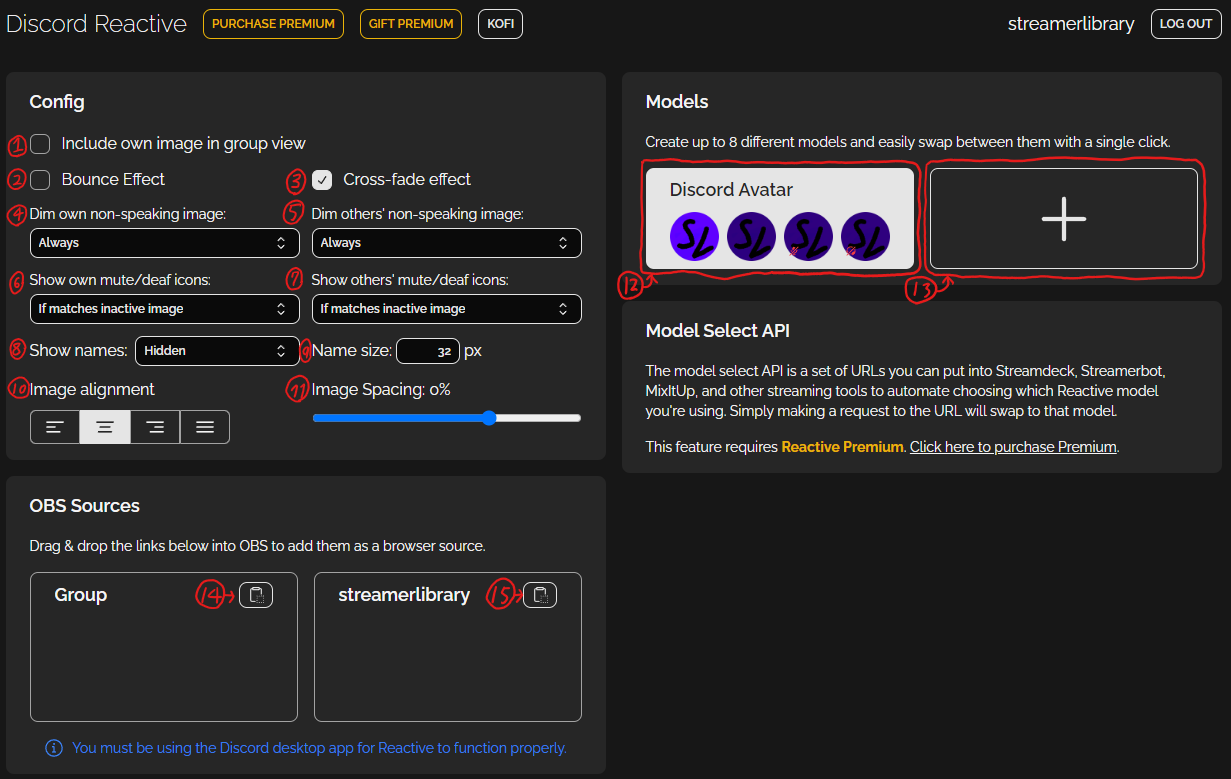The height and width of the screenshot is (779, 1231).
Task: Enable Include own image in group view
Action: 40,144
